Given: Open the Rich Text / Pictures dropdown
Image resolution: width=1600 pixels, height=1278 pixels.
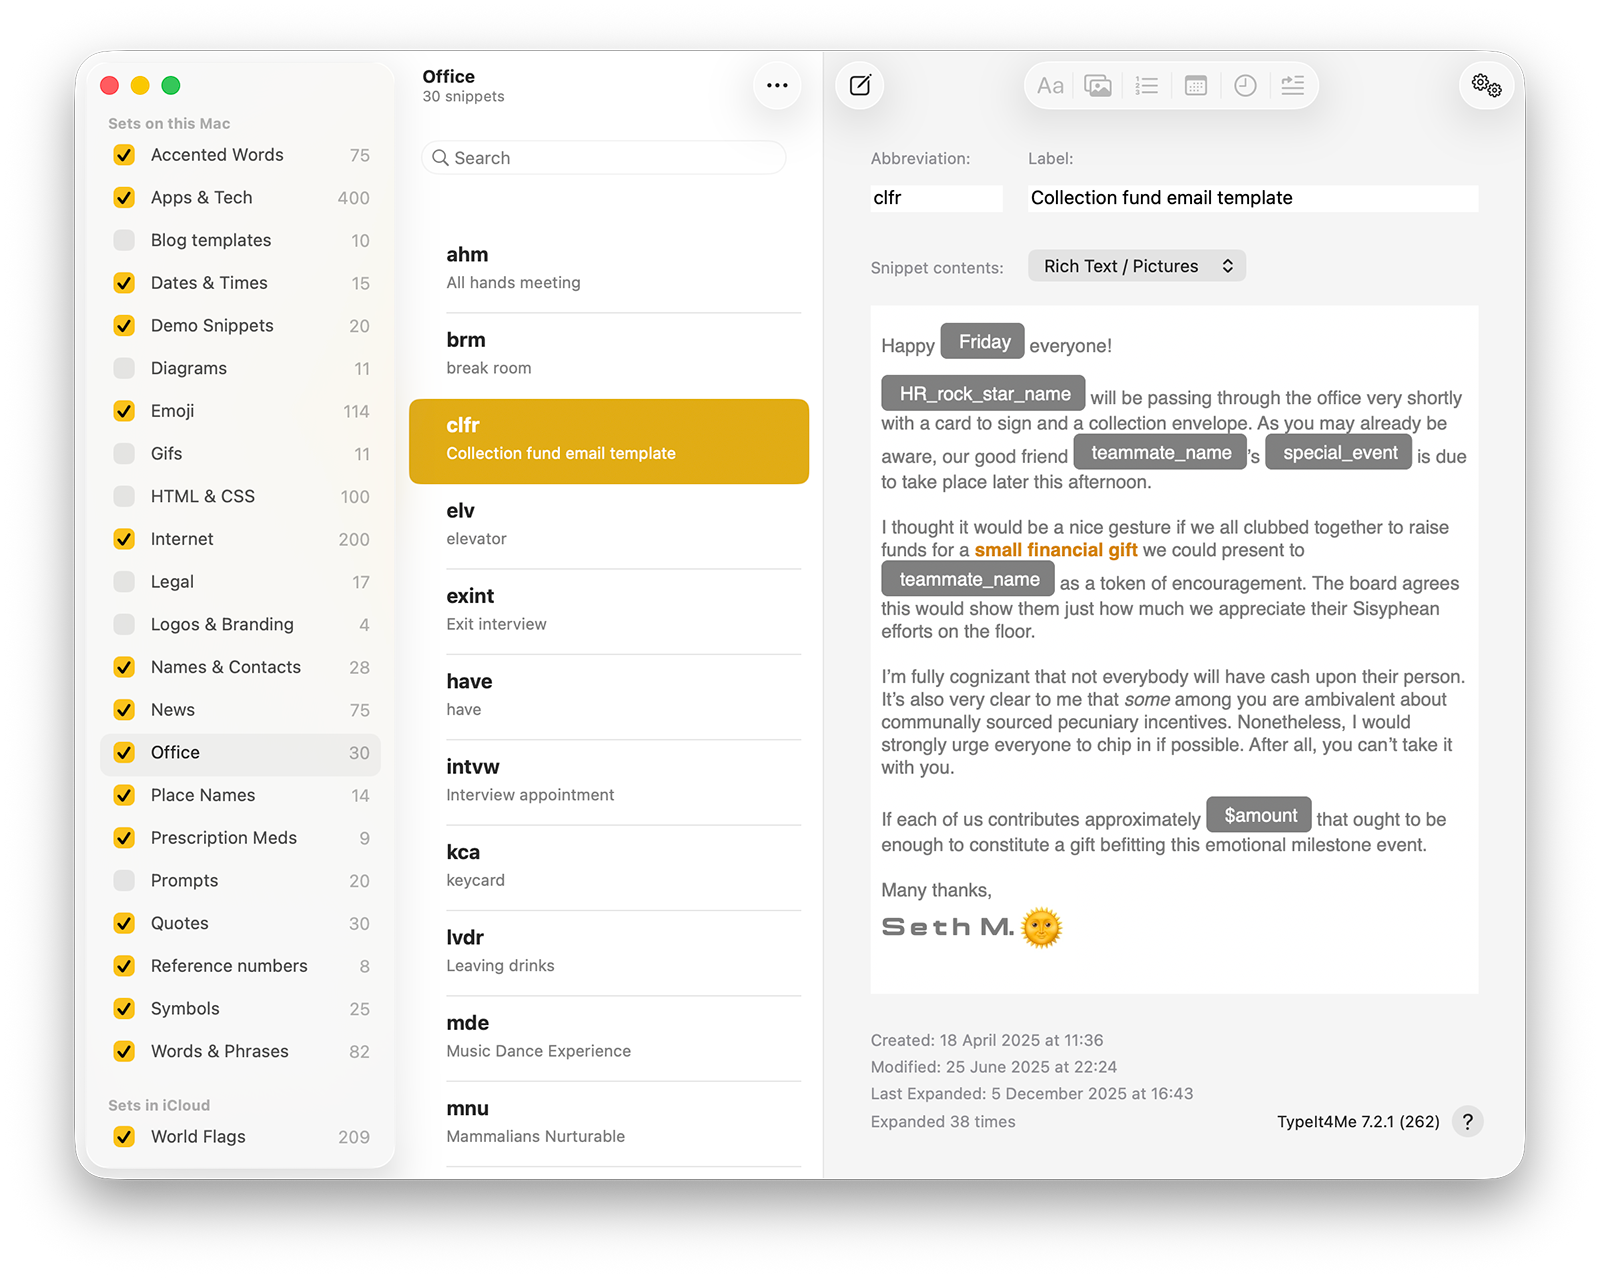Looking at the screenshot, I should pyautogui.click(x=1136, y=265).
